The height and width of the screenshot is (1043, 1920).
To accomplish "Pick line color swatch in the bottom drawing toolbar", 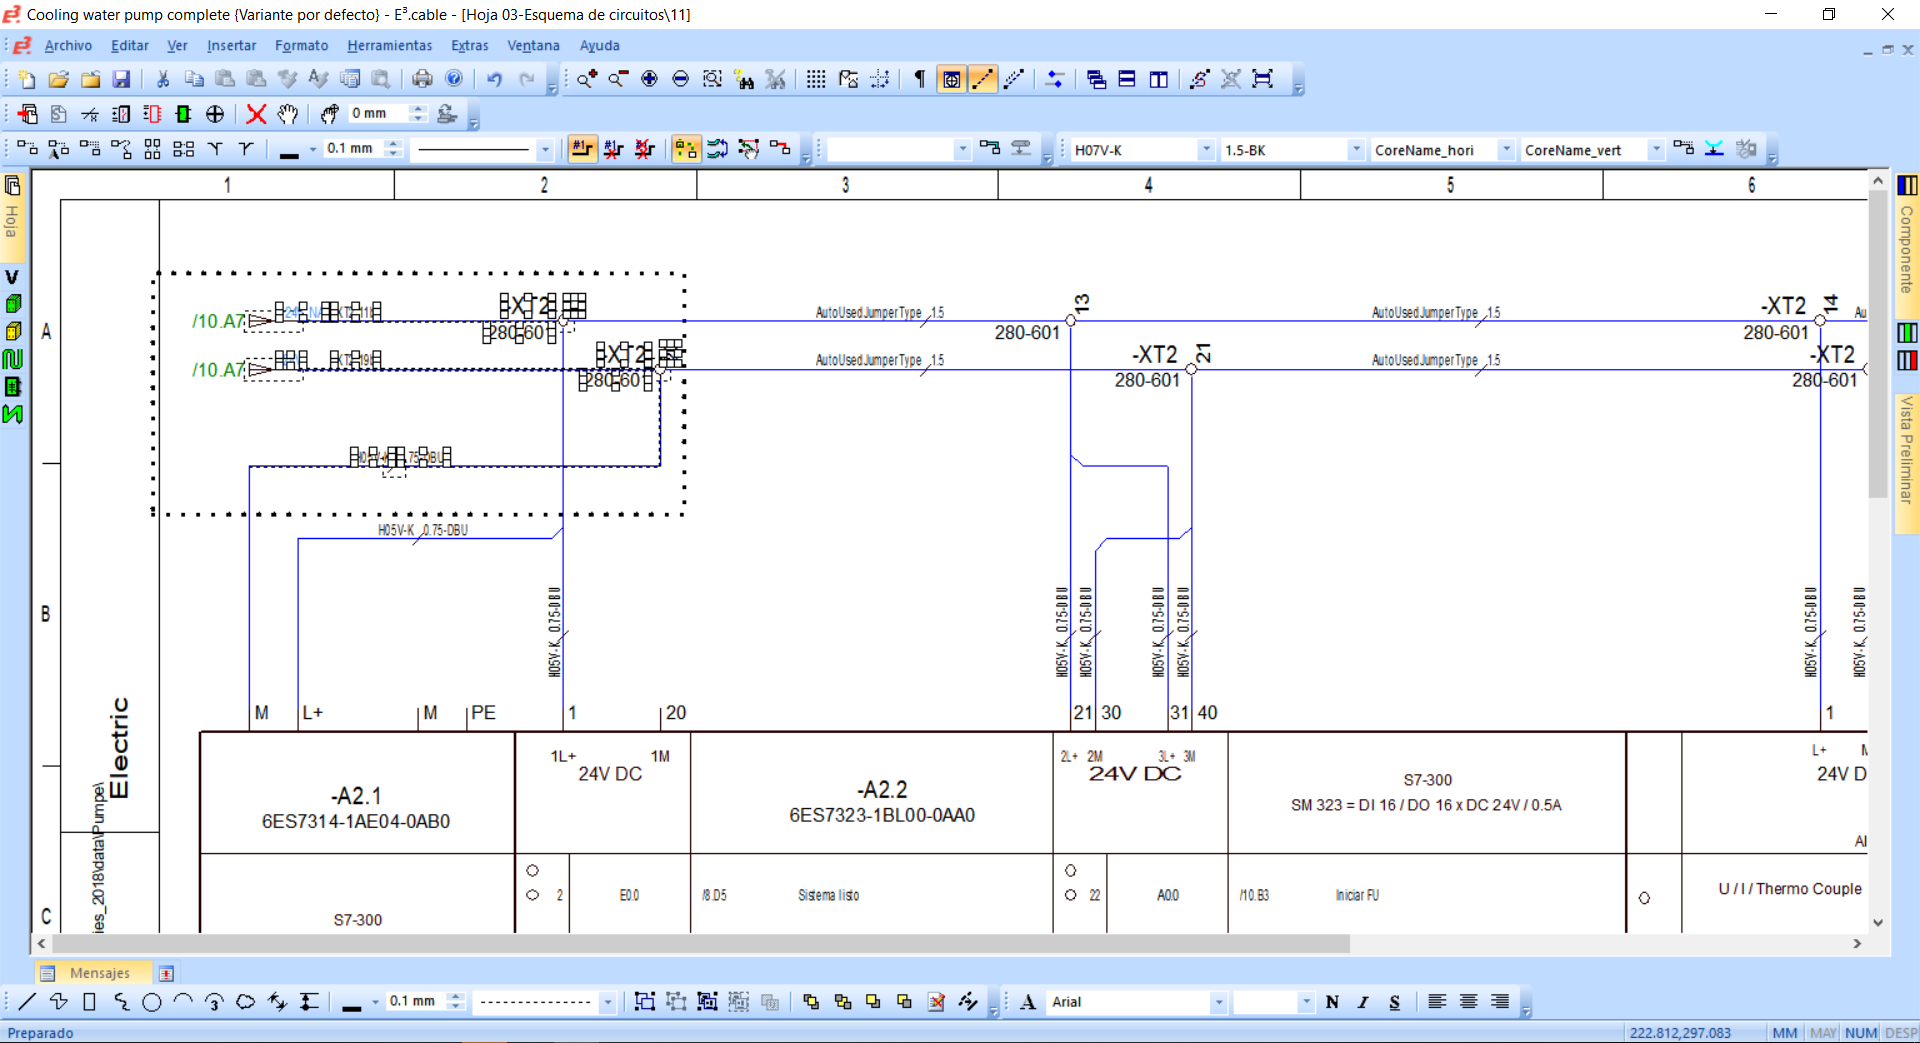I will [x=352, y=1002].
